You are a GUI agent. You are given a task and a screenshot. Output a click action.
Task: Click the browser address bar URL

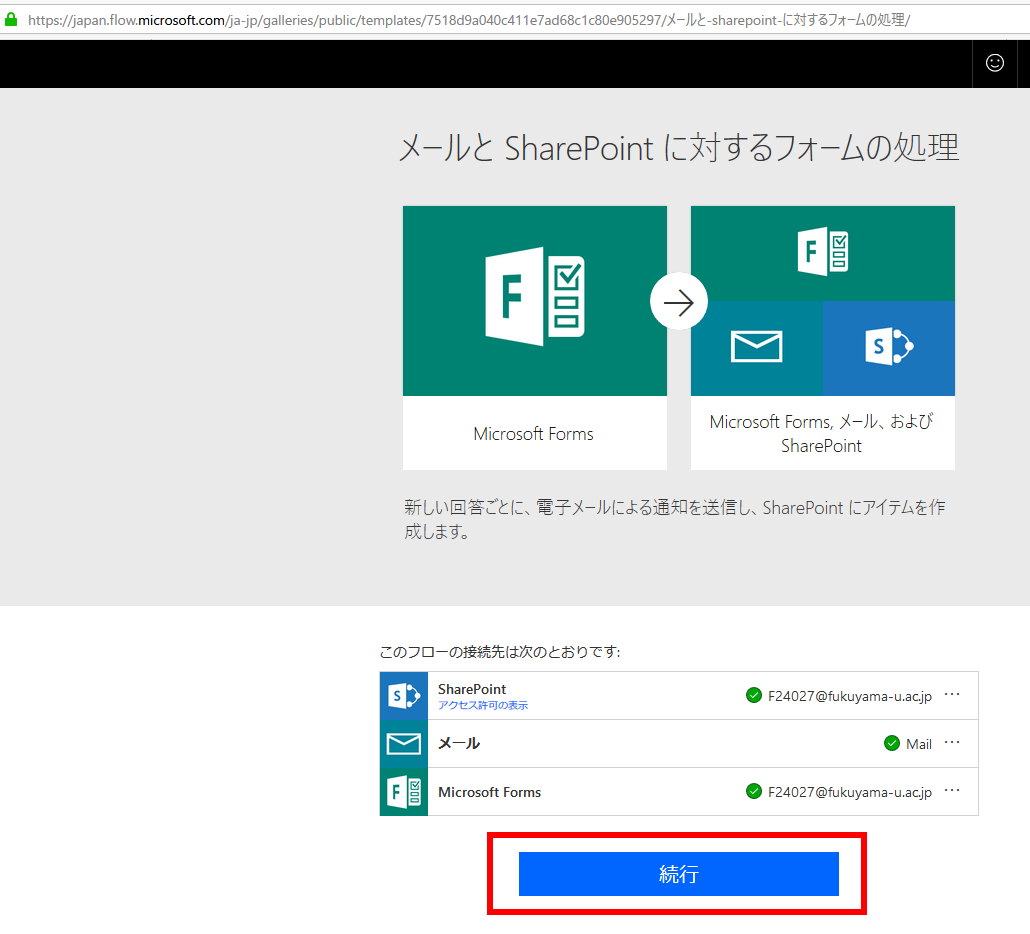click(x=468, y=20)
